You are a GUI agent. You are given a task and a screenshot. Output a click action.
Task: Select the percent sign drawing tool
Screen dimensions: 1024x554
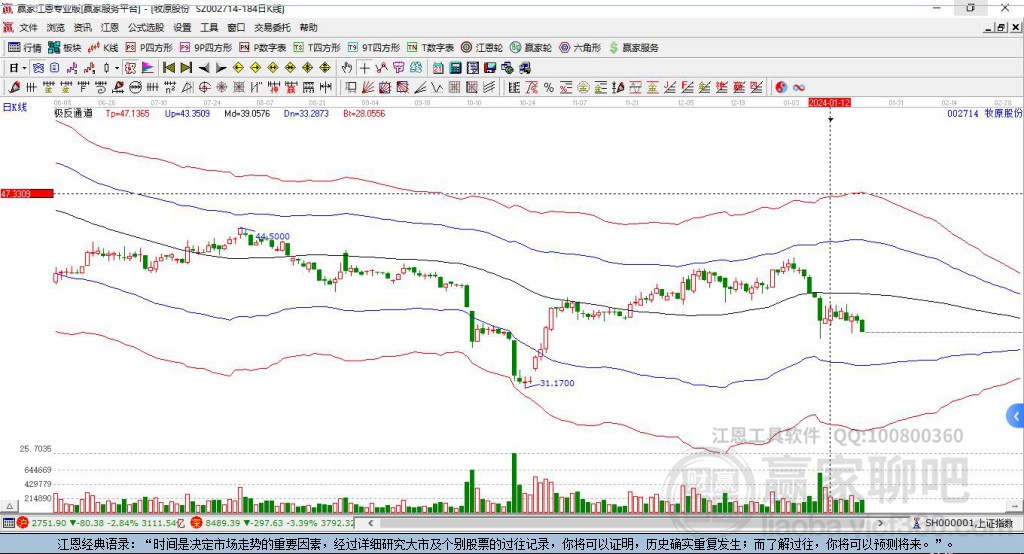point(549,88)
